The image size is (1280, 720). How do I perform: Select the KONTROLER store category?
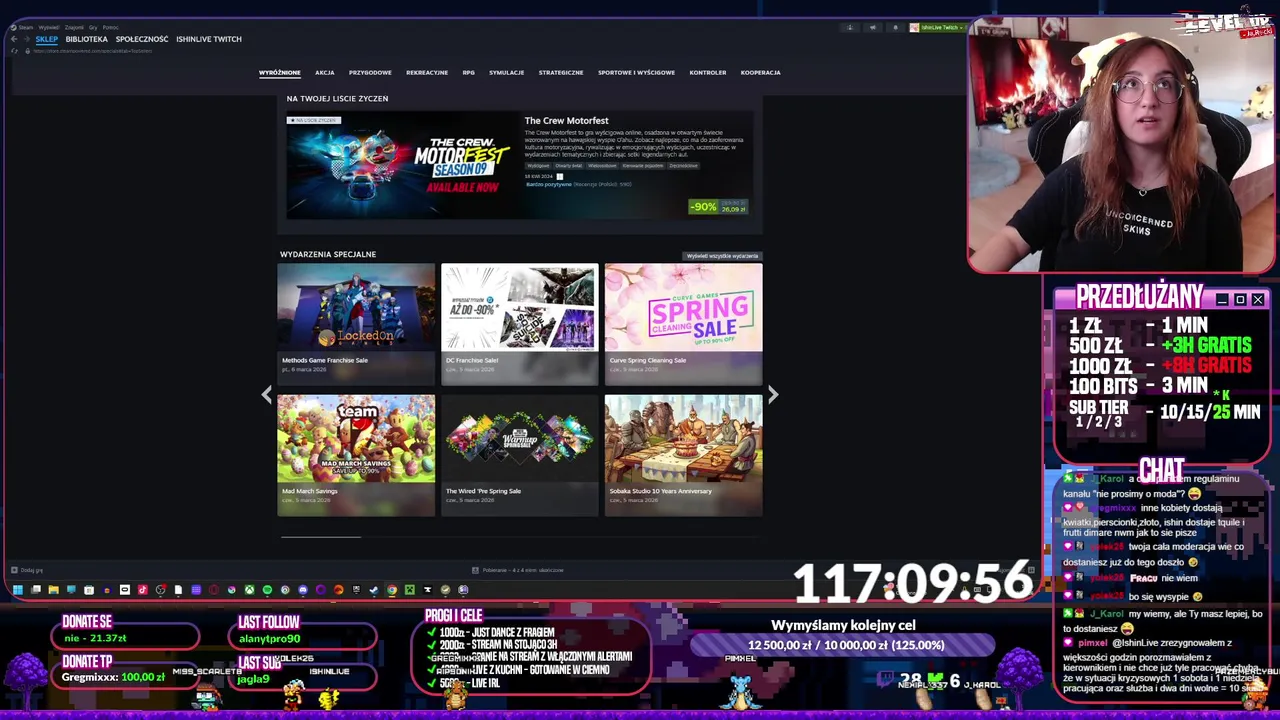click(708, 72)
